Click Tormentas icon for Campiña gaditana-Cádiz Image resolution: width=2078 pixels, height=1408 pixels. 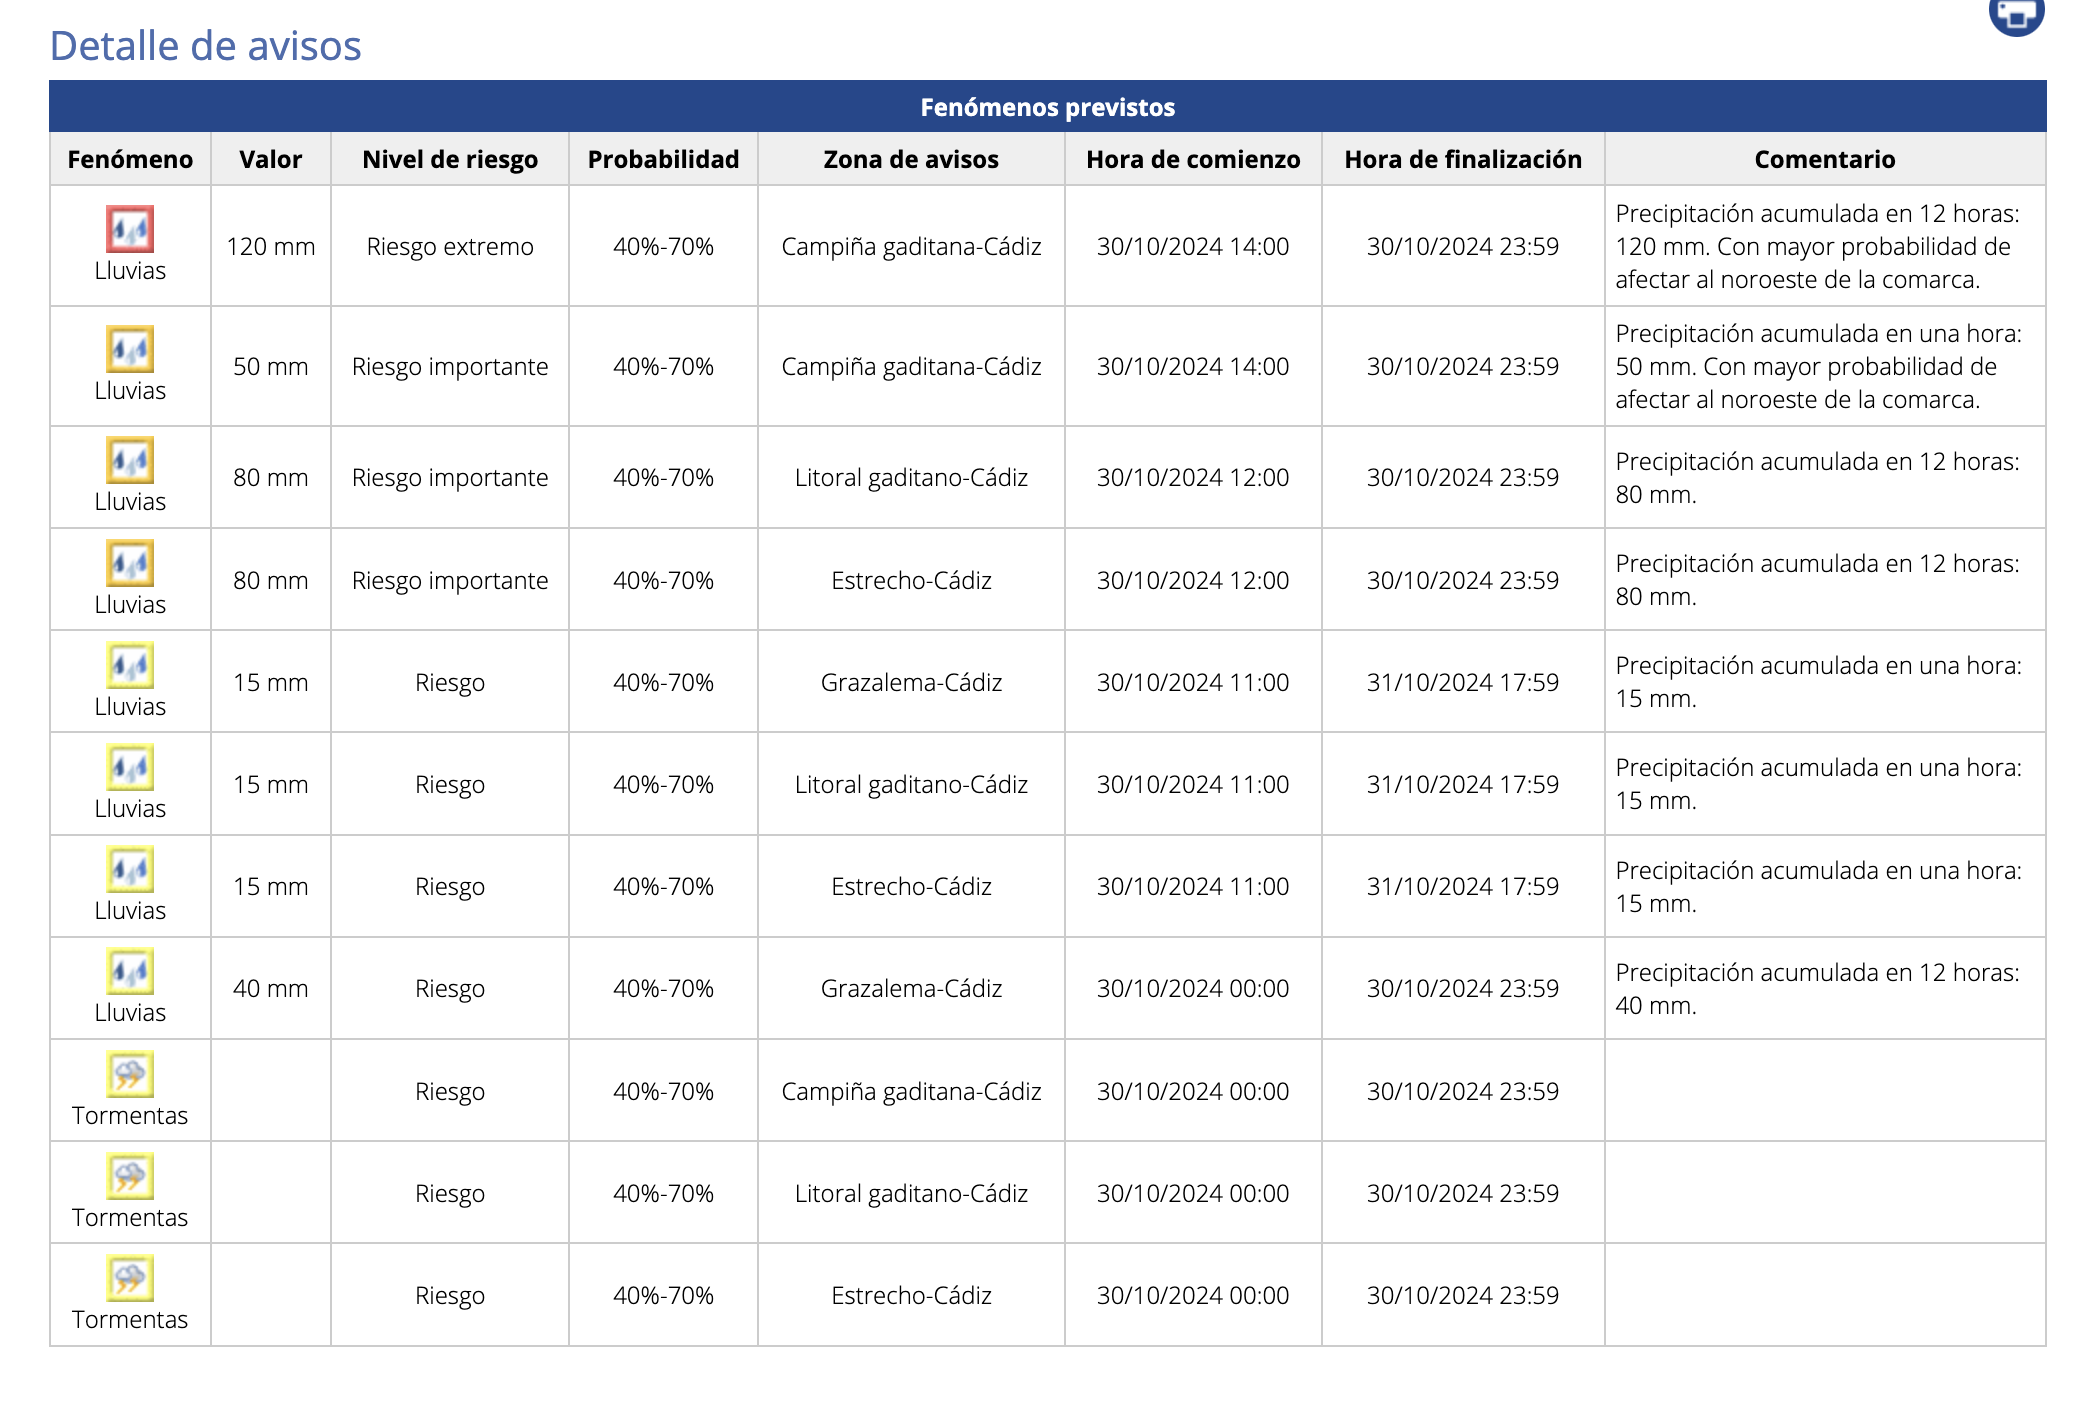pyautogui.click(x=130, y=1074)
